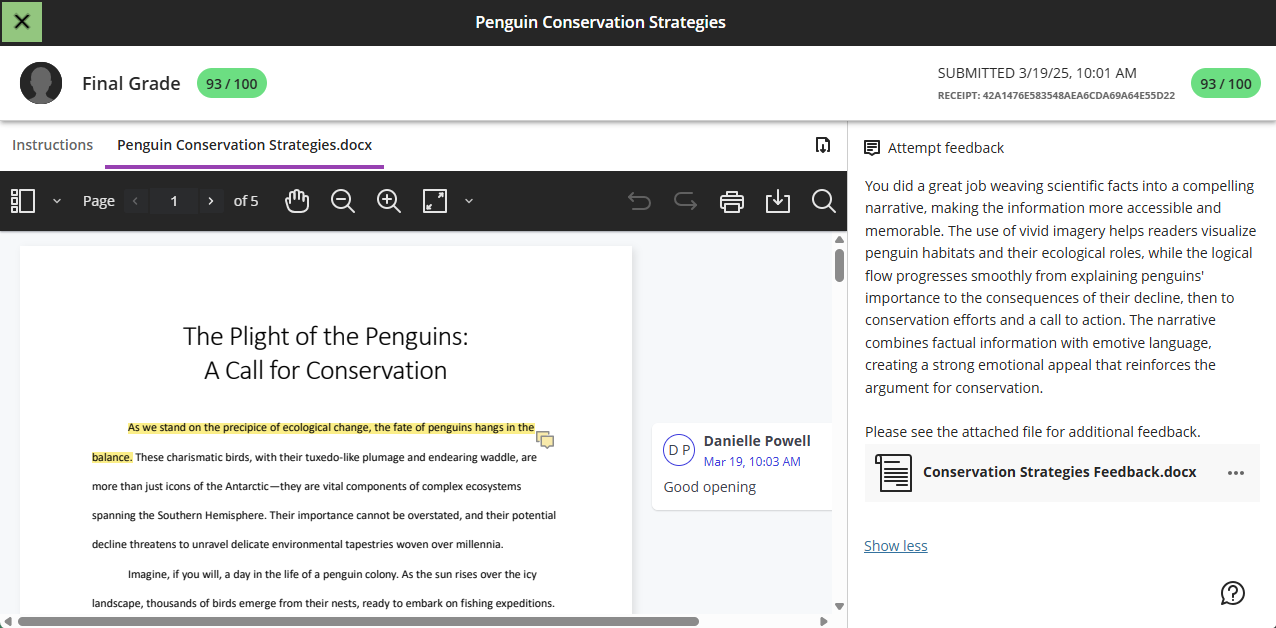This screenshot has height=628, width=1276.
Task: Zoom in on the document
Action: coord(389,201)
